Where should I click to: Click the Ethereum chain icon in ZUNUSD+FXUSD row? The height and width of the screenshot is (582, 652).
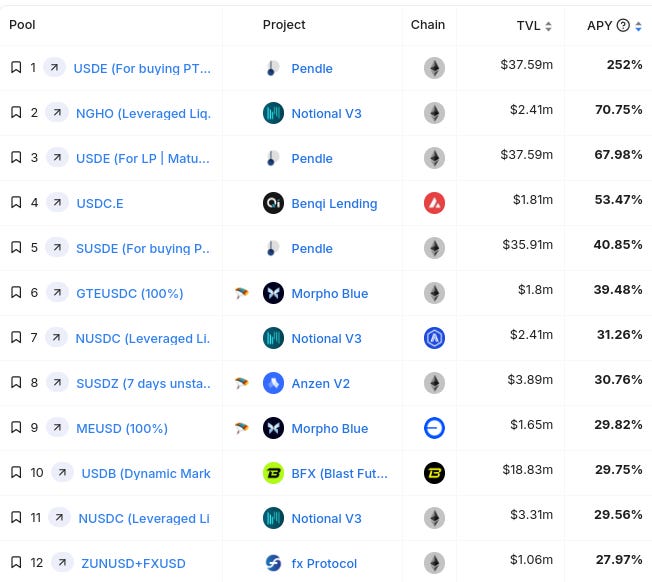(x=434, y=563)
